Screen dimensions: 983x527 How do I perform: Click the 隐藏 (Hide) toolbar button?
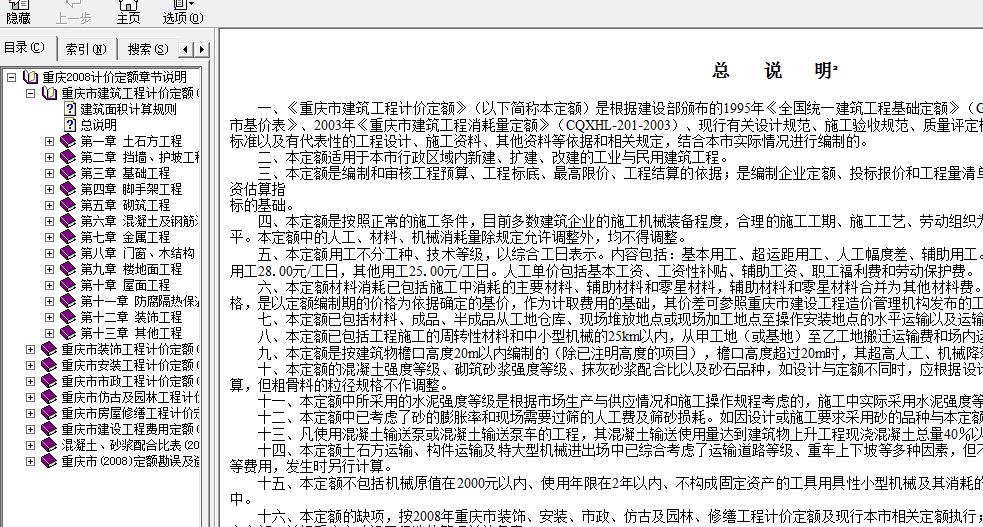coord(18,12)
